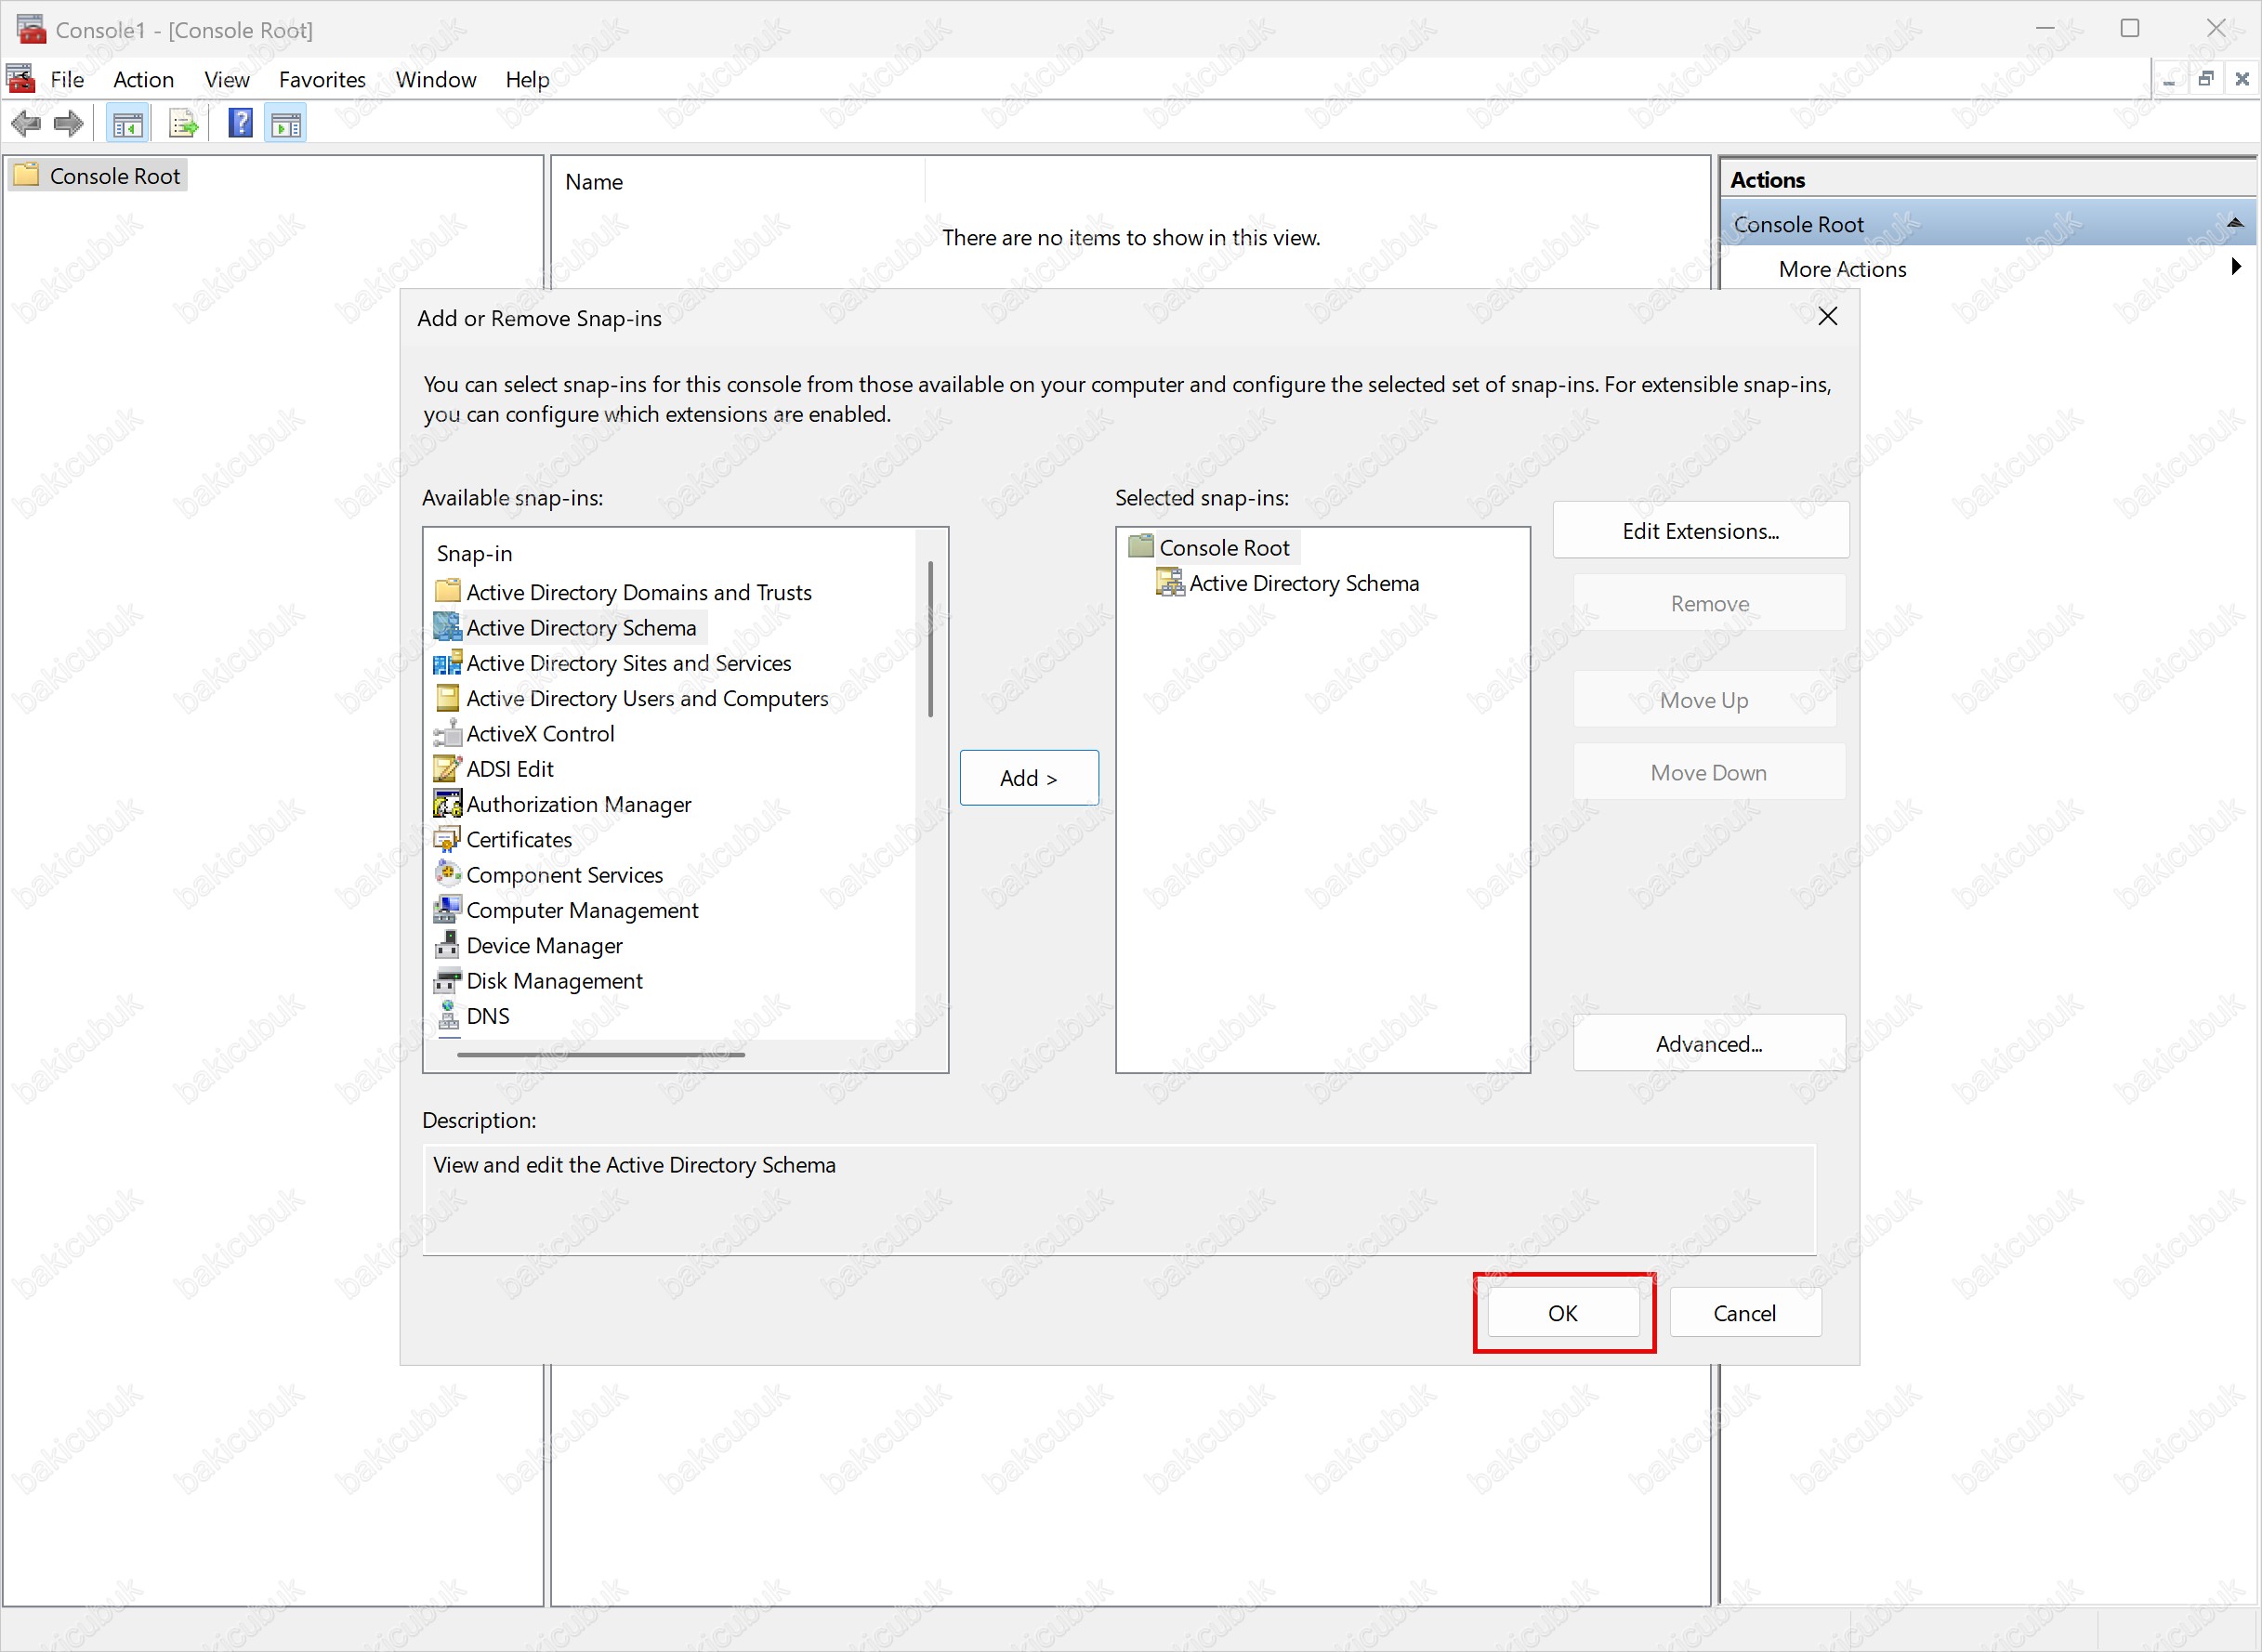Toggle Show/Hide Action Pane toolbar icon

pos(286,124)
